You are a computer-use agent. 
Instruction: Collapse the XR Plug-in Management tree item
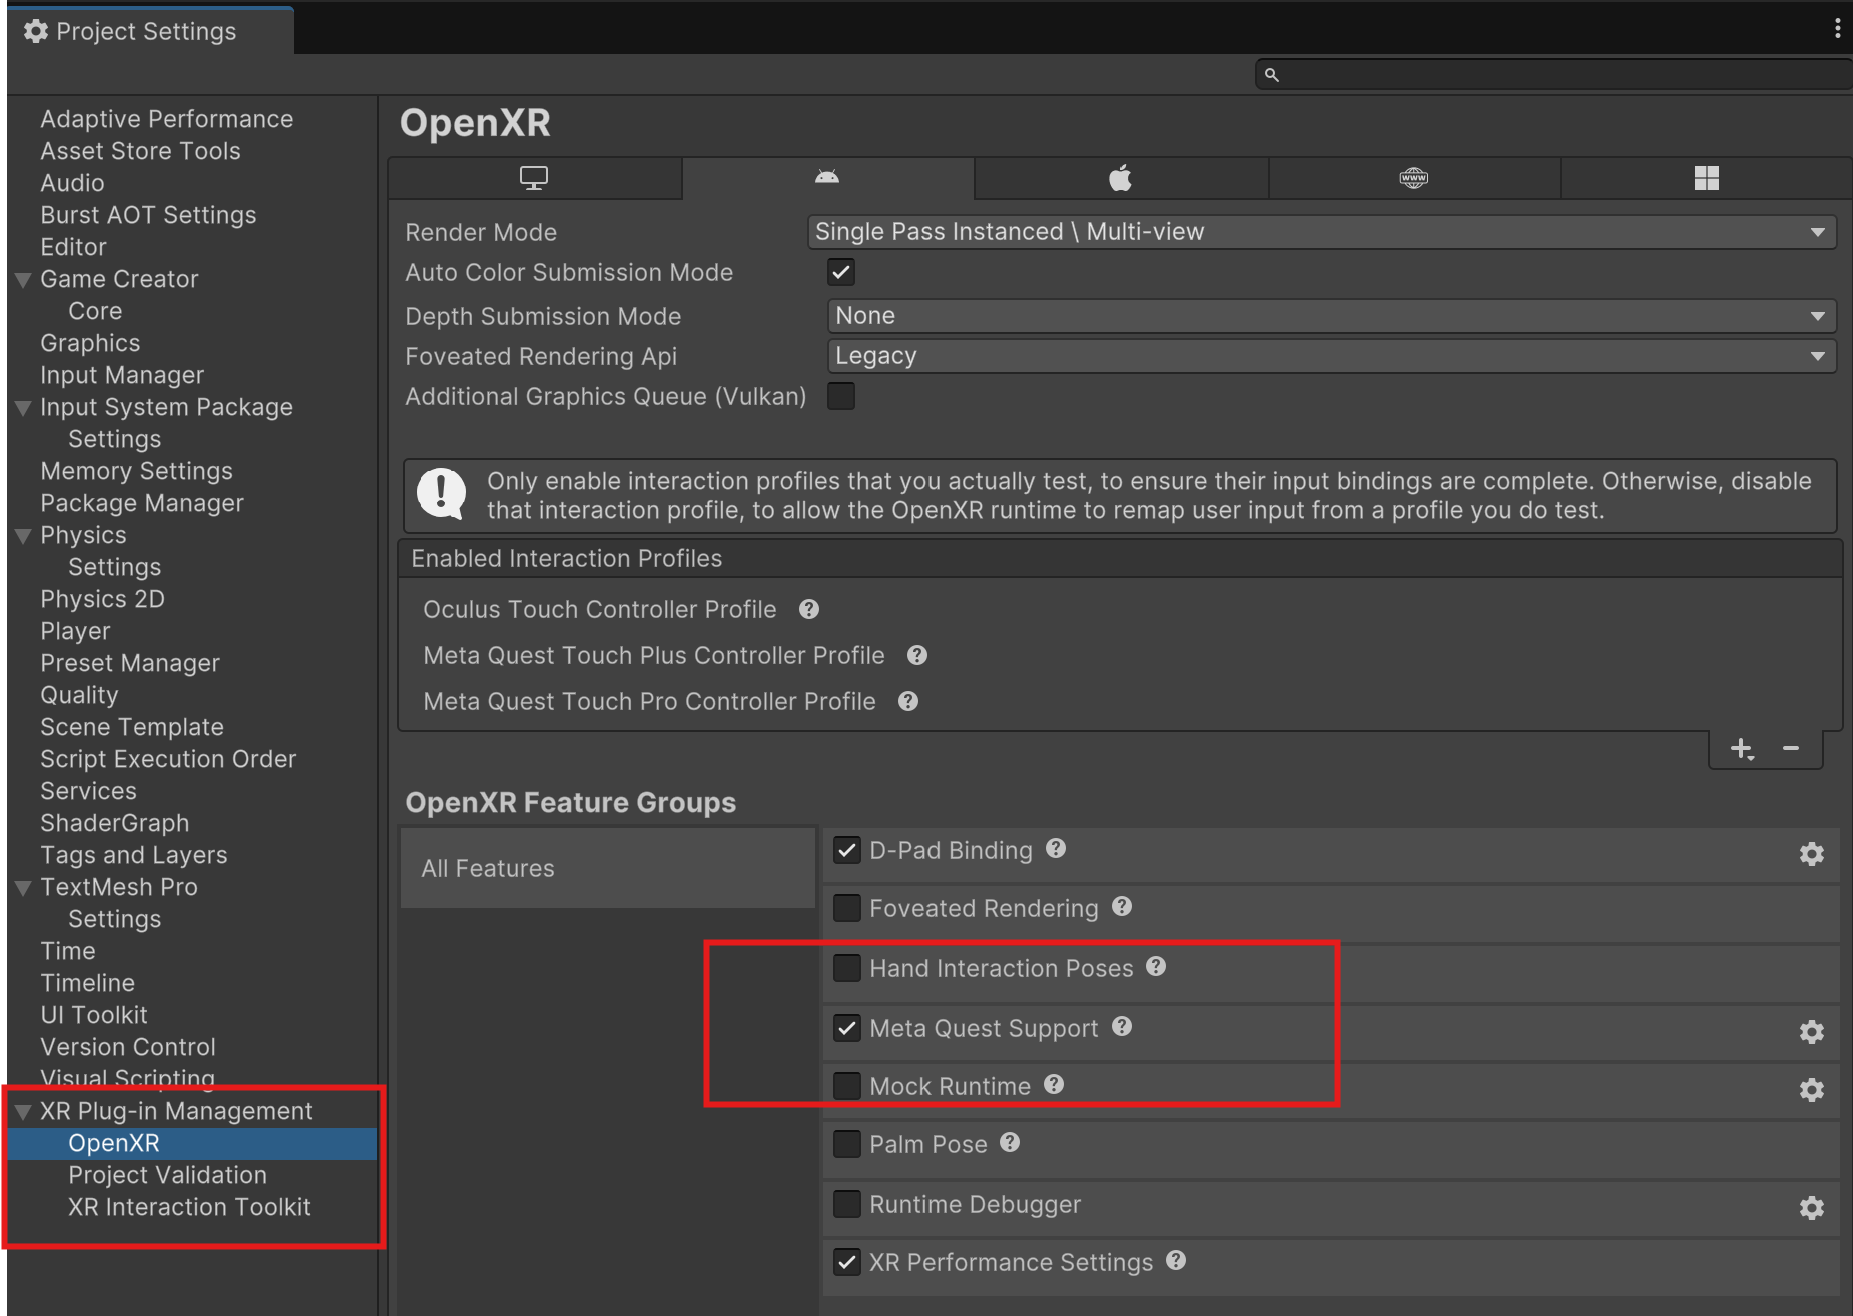[x=23, y=1111]
